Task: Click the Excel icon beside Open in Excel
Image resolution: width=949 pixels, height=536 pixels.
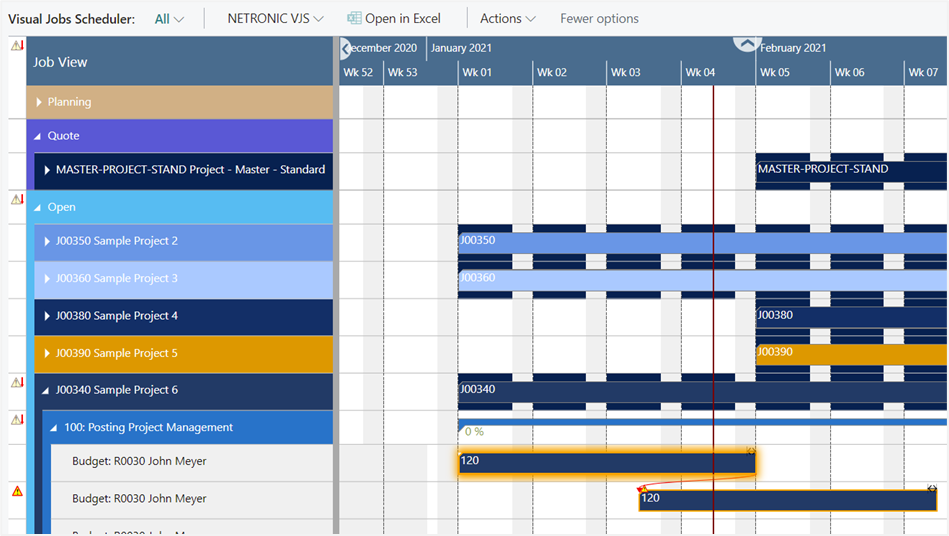Action: 354,19
